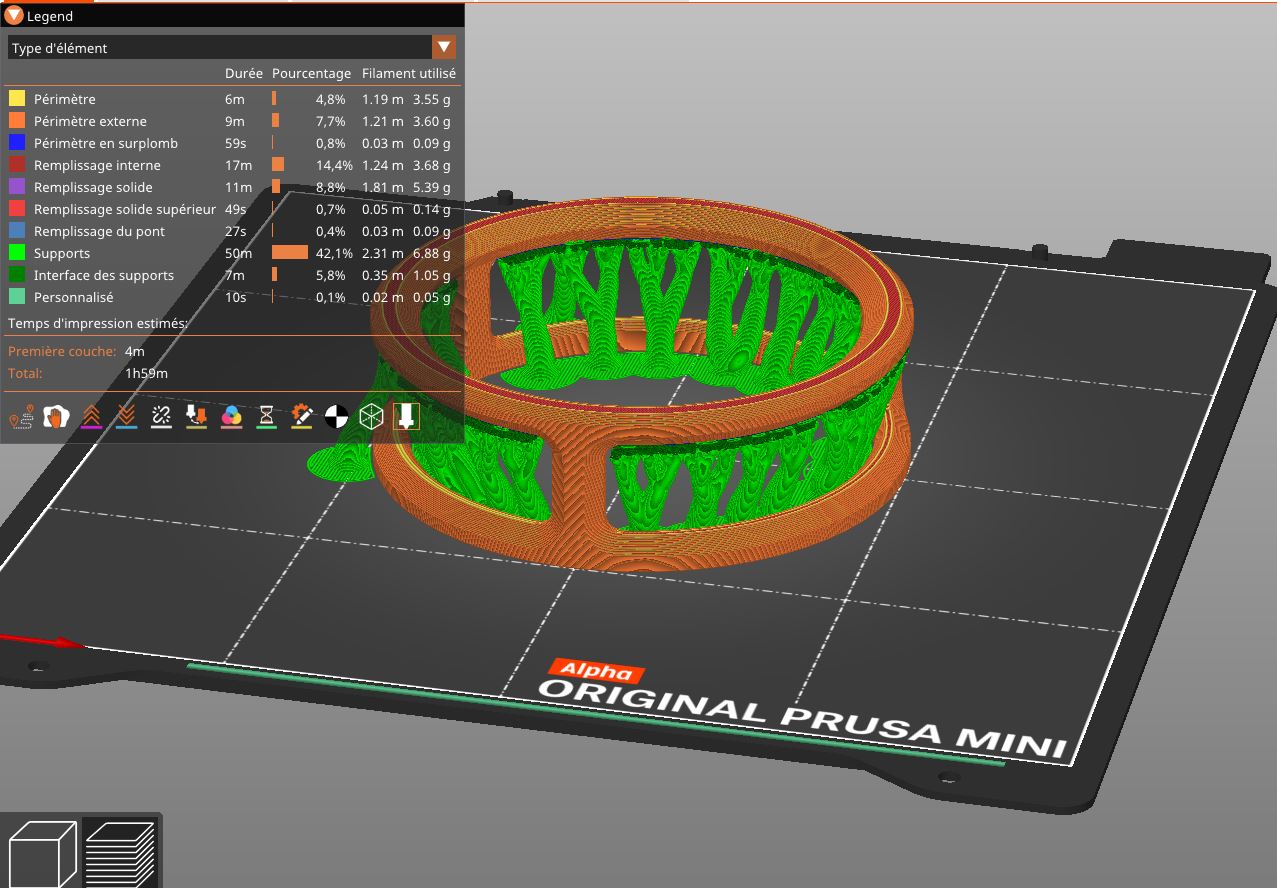
Task: Toggle retractions up-chevrons icon
Action: [91, 417]
